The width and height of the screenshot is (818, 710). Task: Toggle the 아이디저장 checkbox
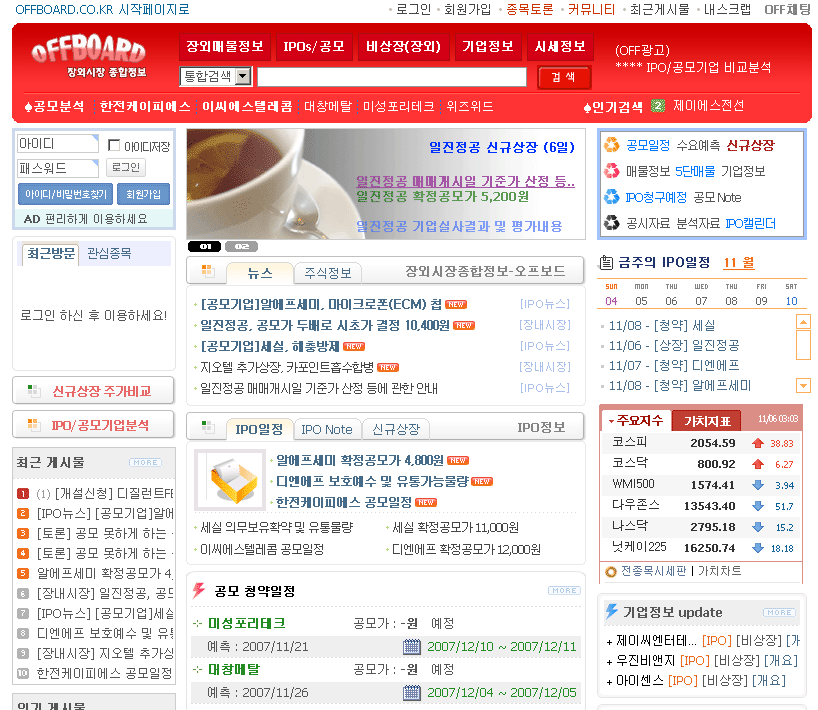click(113, 145)
